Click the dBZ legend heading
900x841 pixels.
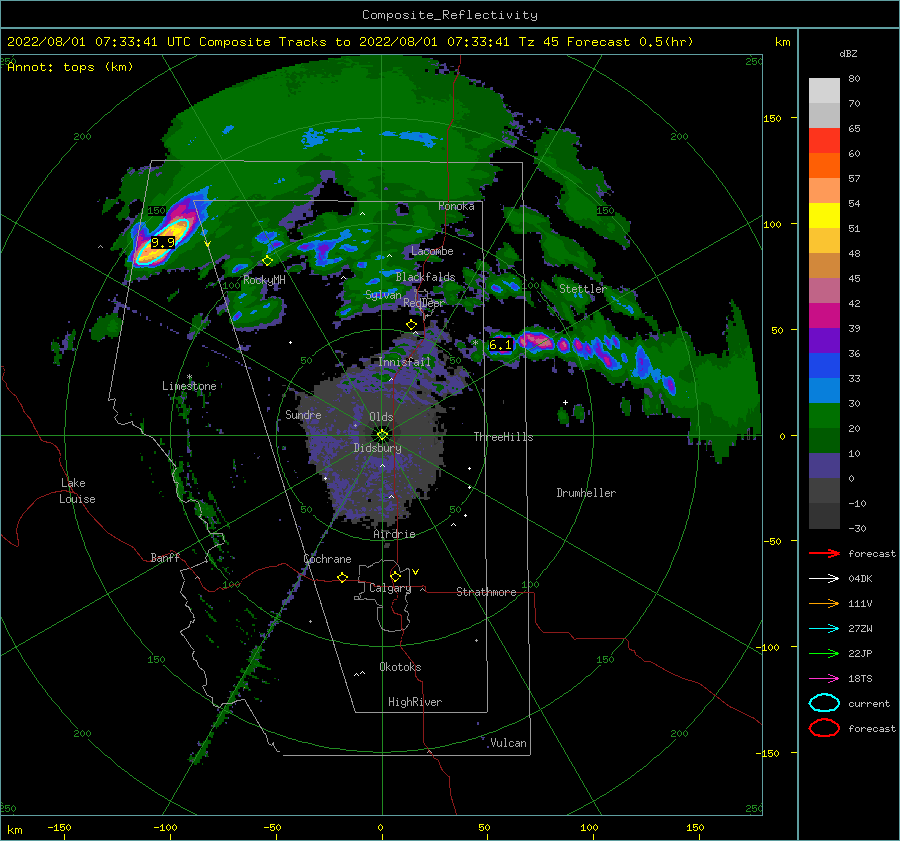click(x=848, y=53)
